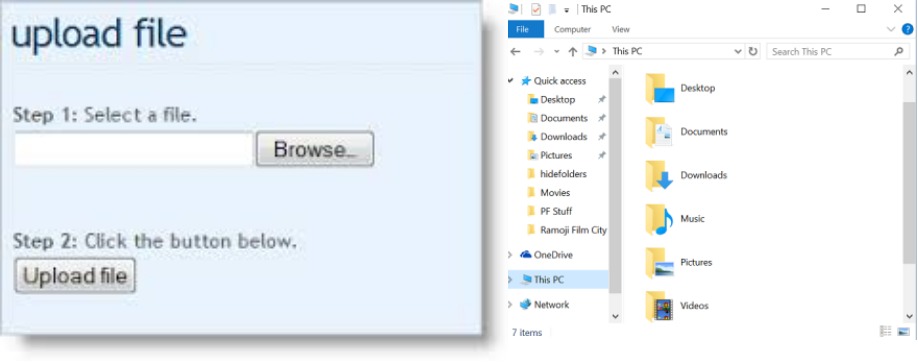Click the pin icon beside Downloads
Screen dimensions: 918x362
click(601, 136)
